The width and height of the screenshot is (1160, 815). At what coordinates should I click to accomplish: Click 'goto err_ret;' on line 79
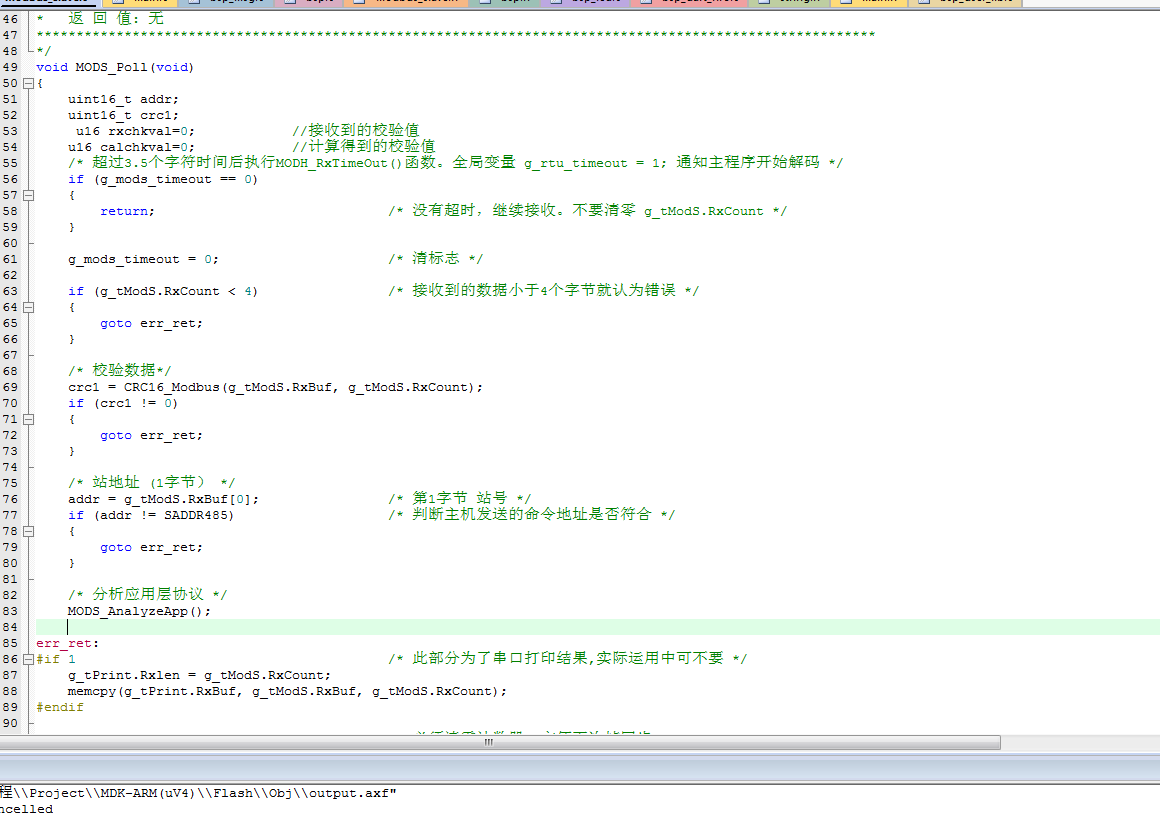tap(151, 547)
